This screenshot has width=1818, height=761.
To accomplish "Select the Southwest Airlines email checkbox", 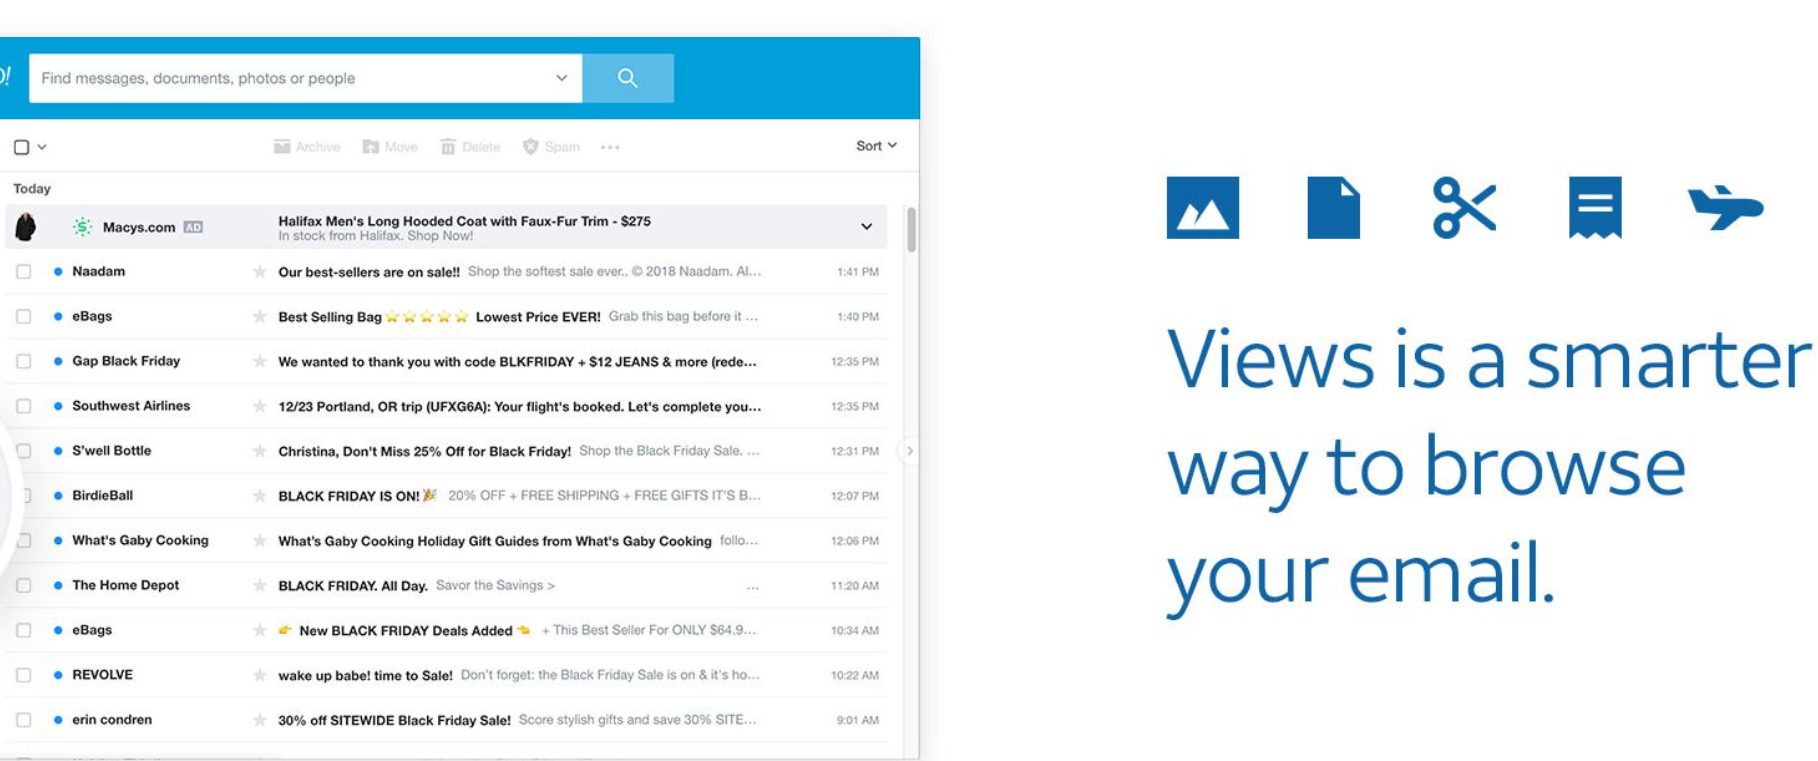I will [x=23, y=406].
